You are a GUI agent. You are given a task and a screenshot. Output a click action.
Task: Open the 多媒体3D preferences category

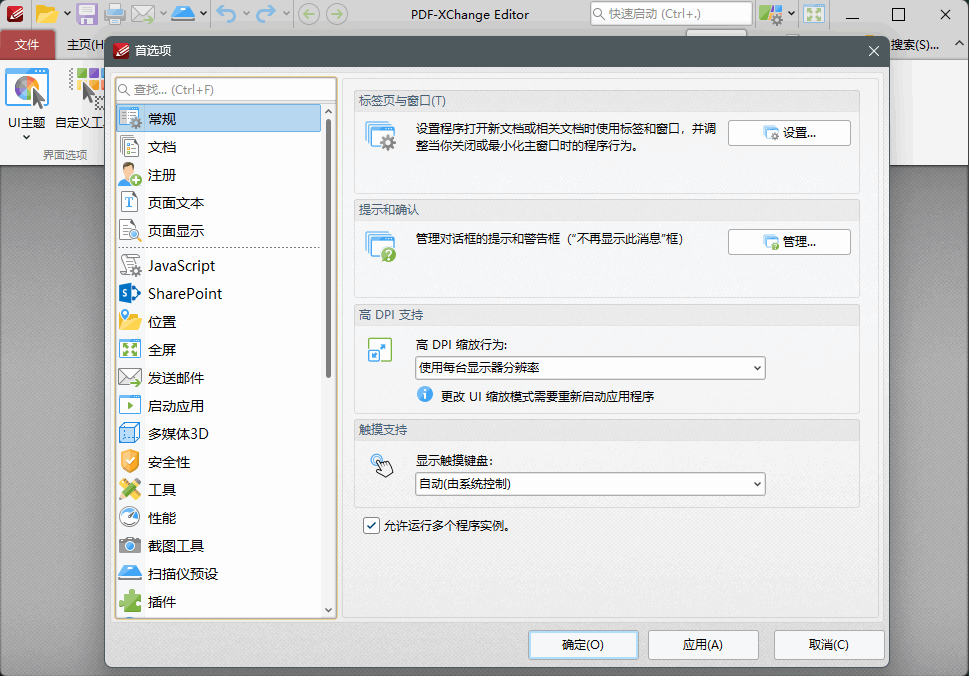point(219,433)
